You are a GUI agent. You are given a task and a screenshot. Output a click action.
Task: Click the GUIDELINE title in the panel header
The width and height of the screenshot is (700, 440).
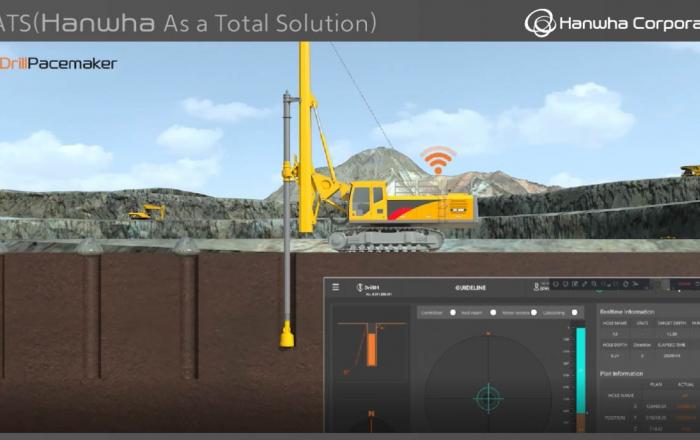471,288
